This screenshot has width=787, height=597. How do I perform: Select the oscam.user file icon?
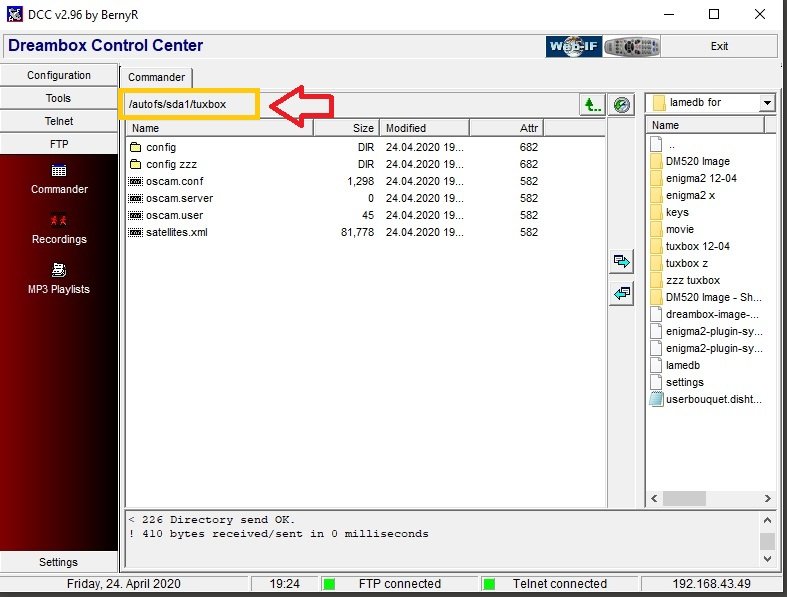pos(136,215)
